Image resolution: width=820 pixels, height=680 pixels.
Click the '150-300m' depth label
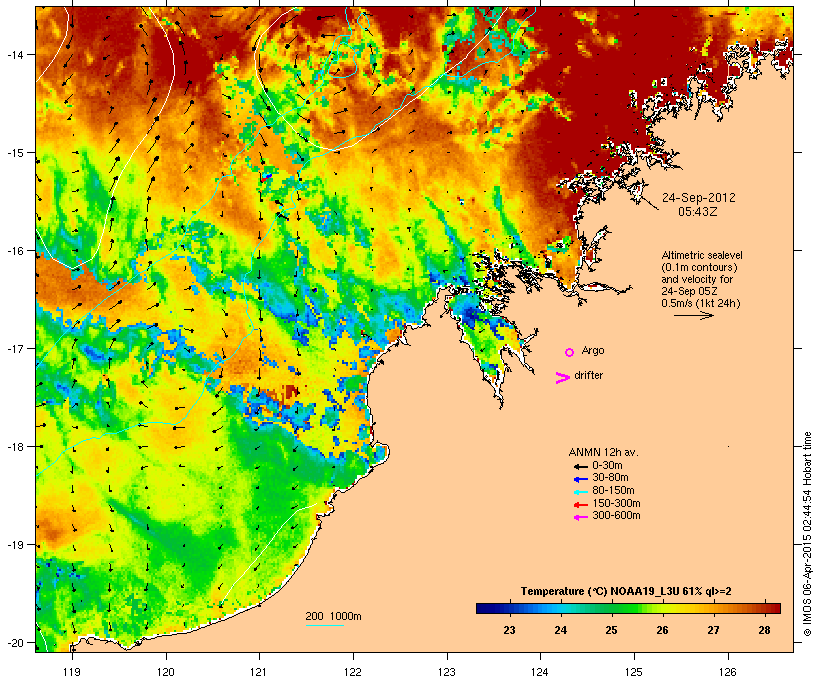point(616,503)
